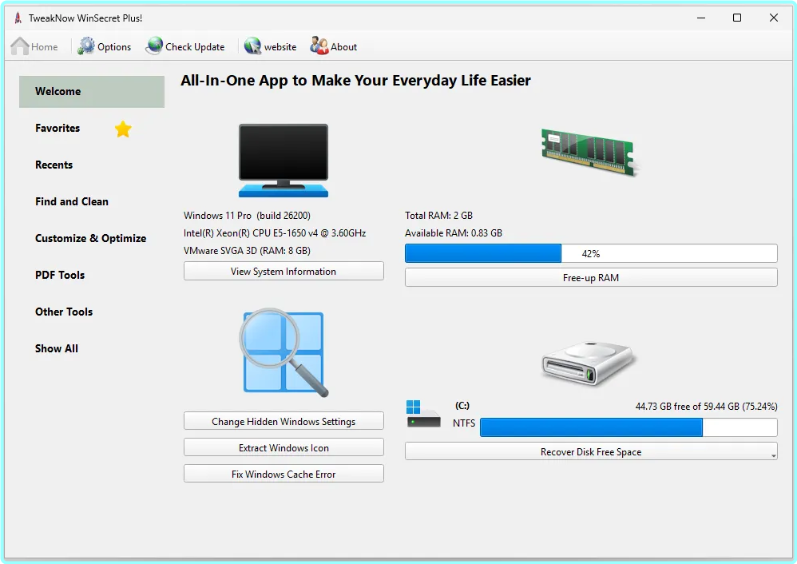The width and height of the screenshot is (797, 564).
Task: Click the computer monitor image
Action: [x=283, y=161]
